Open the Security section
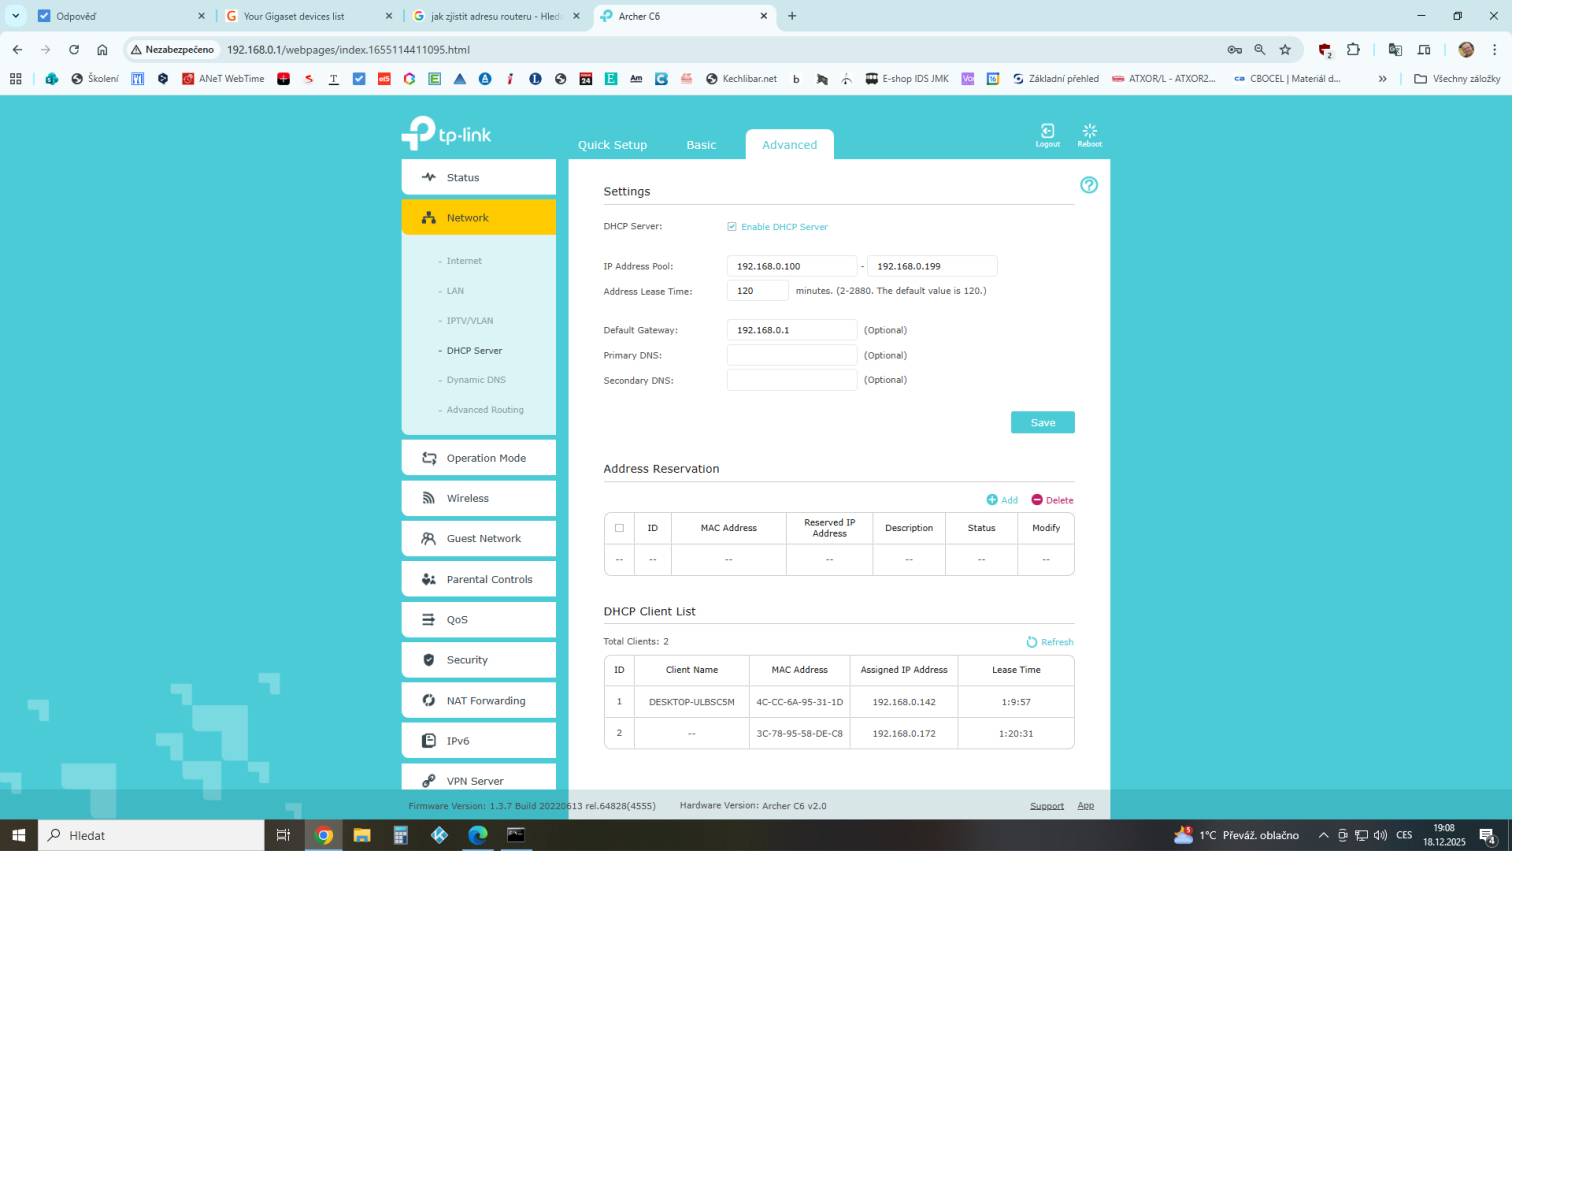Viewport: 1575px width, 1200px height. point(478,660)
